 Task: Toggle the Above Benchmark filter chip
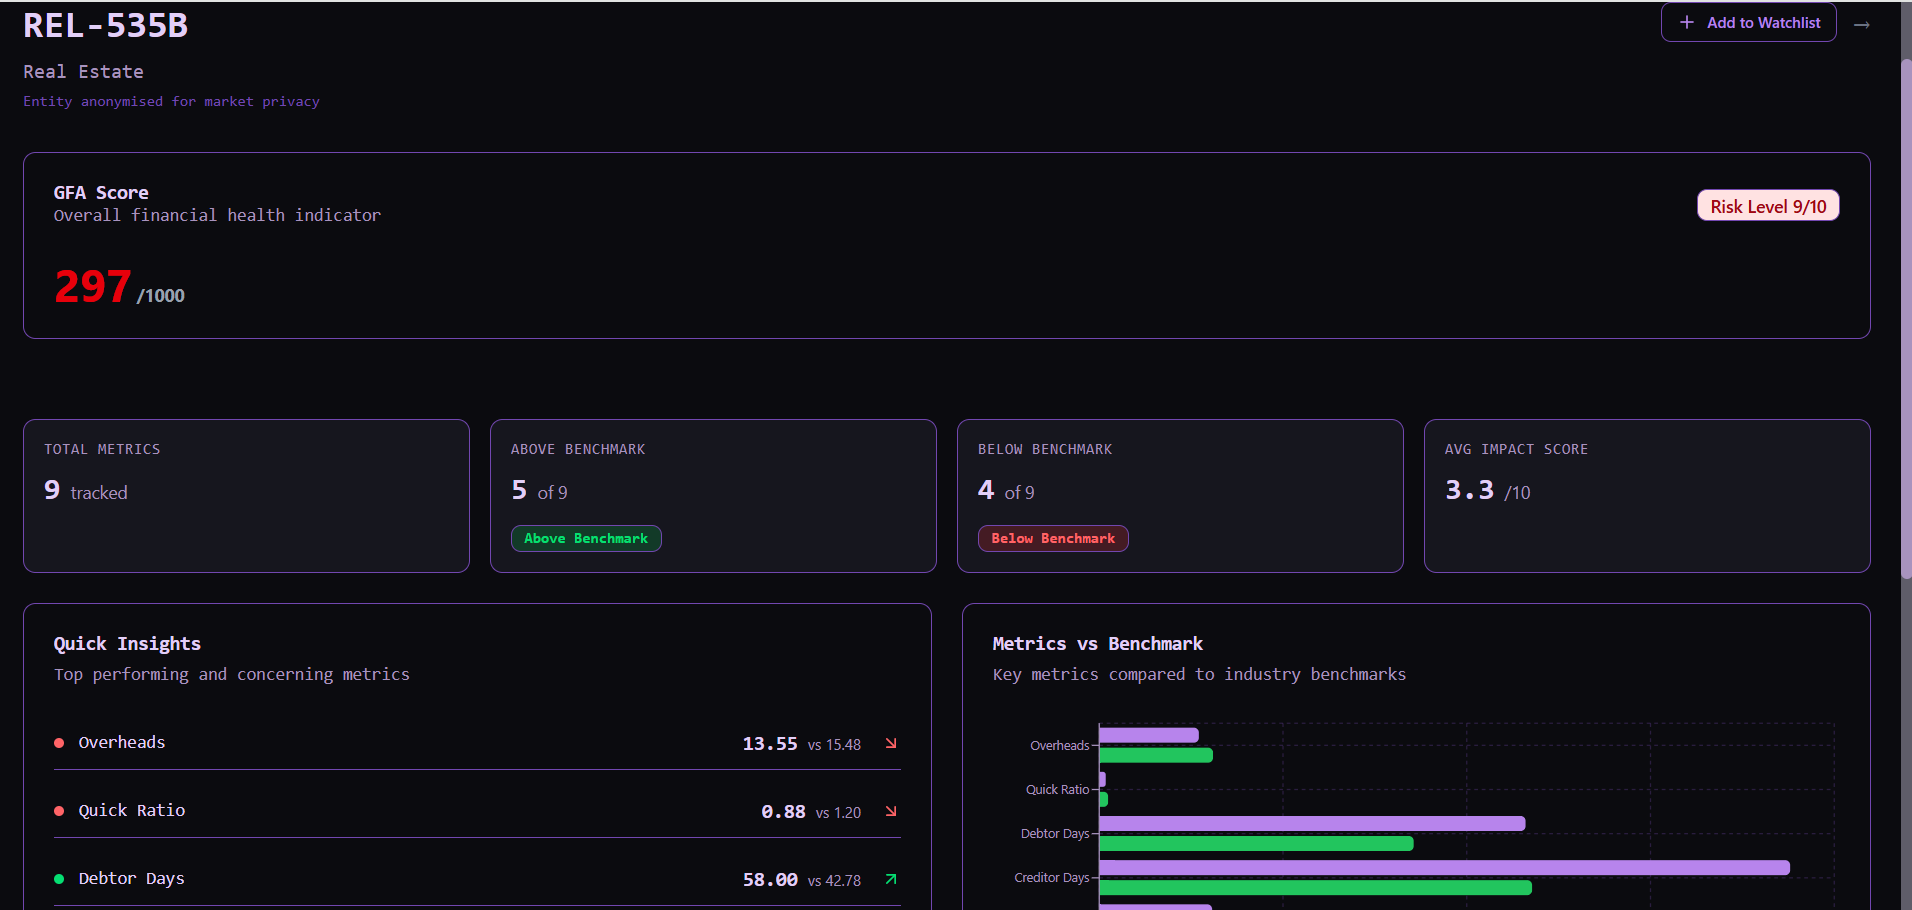pos(586,538)
